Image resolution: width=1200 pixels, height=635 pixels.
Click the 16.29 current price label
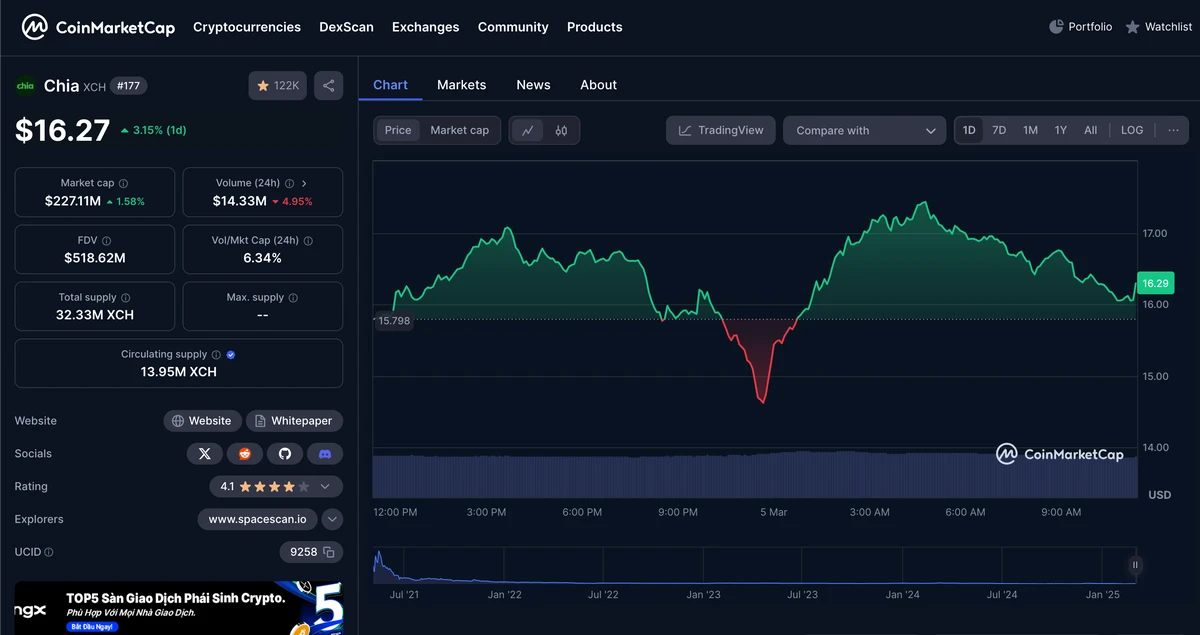1156,284
